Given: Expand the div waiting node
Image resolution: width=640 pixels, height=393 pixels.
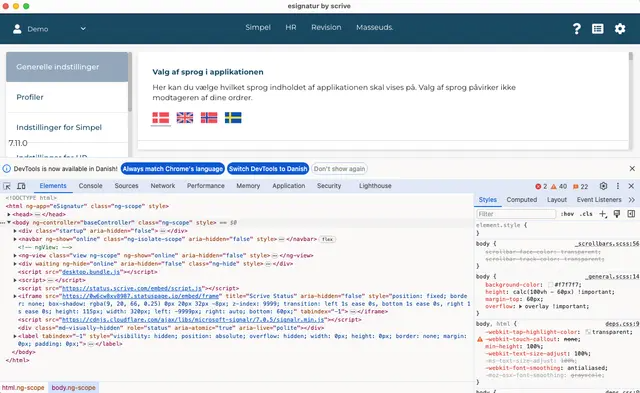Looking at the screenshot, I should 15,264.
